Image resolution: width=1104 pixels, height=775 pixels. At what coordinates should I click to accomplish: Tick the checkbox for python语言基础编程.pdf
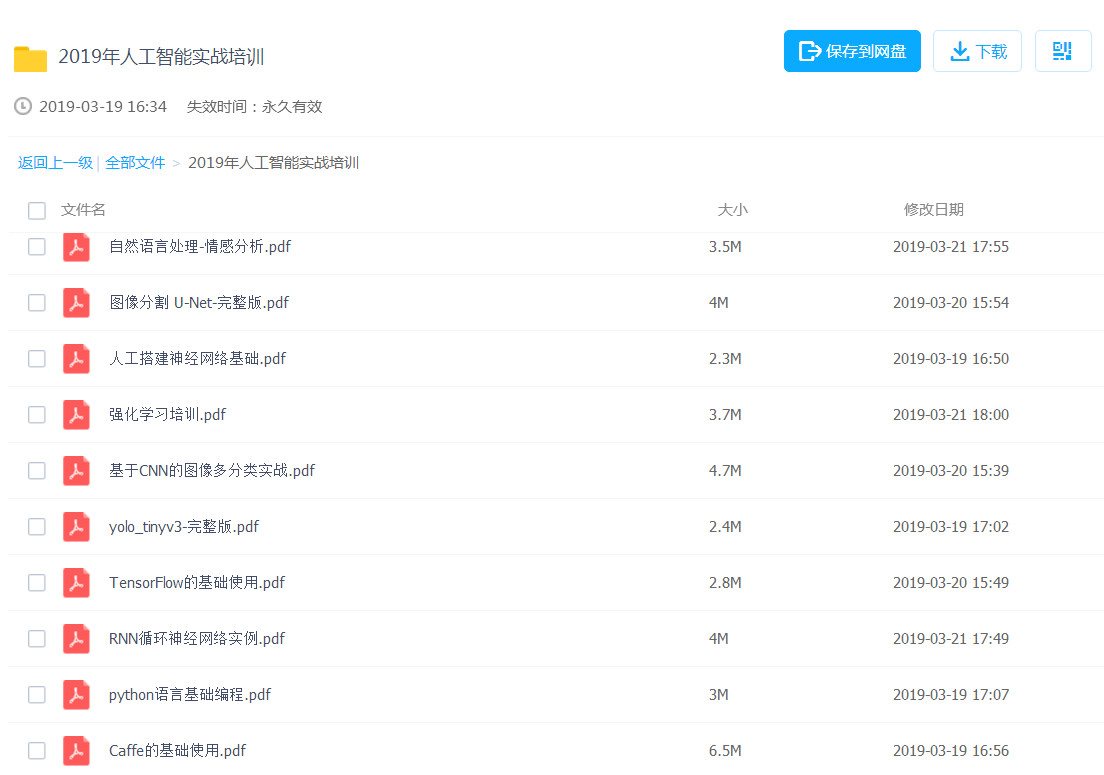coord(37,695)
